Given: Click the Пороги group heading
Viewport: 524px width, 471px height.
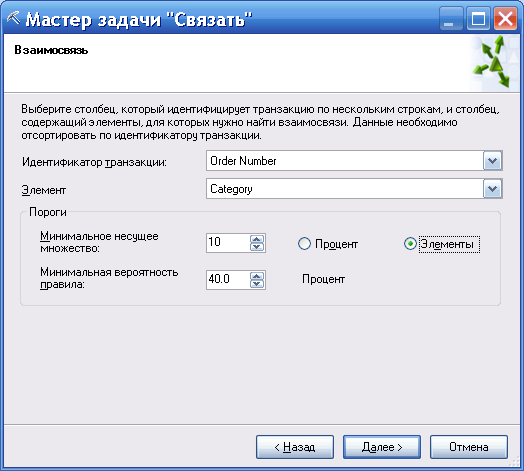Looking at the screenshot, I should [x=48, y=212].
